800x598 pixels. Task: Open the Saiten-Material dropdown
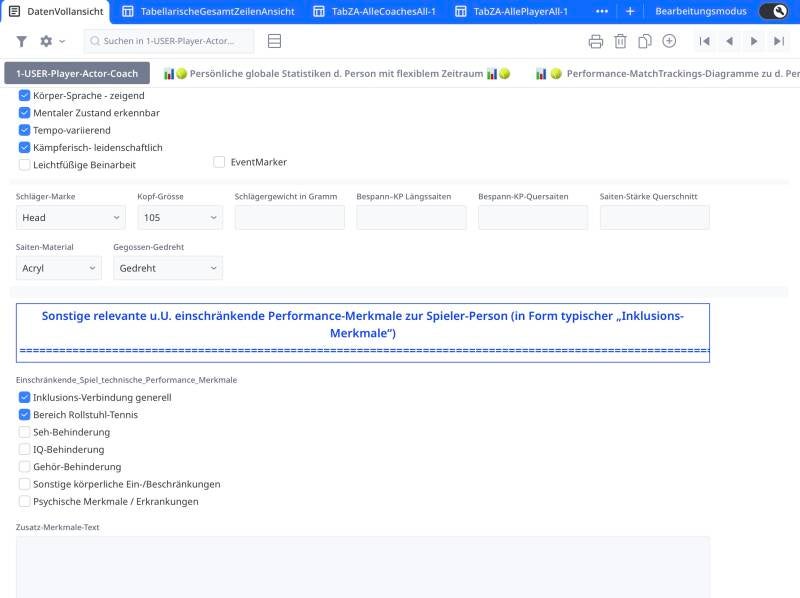58,268
